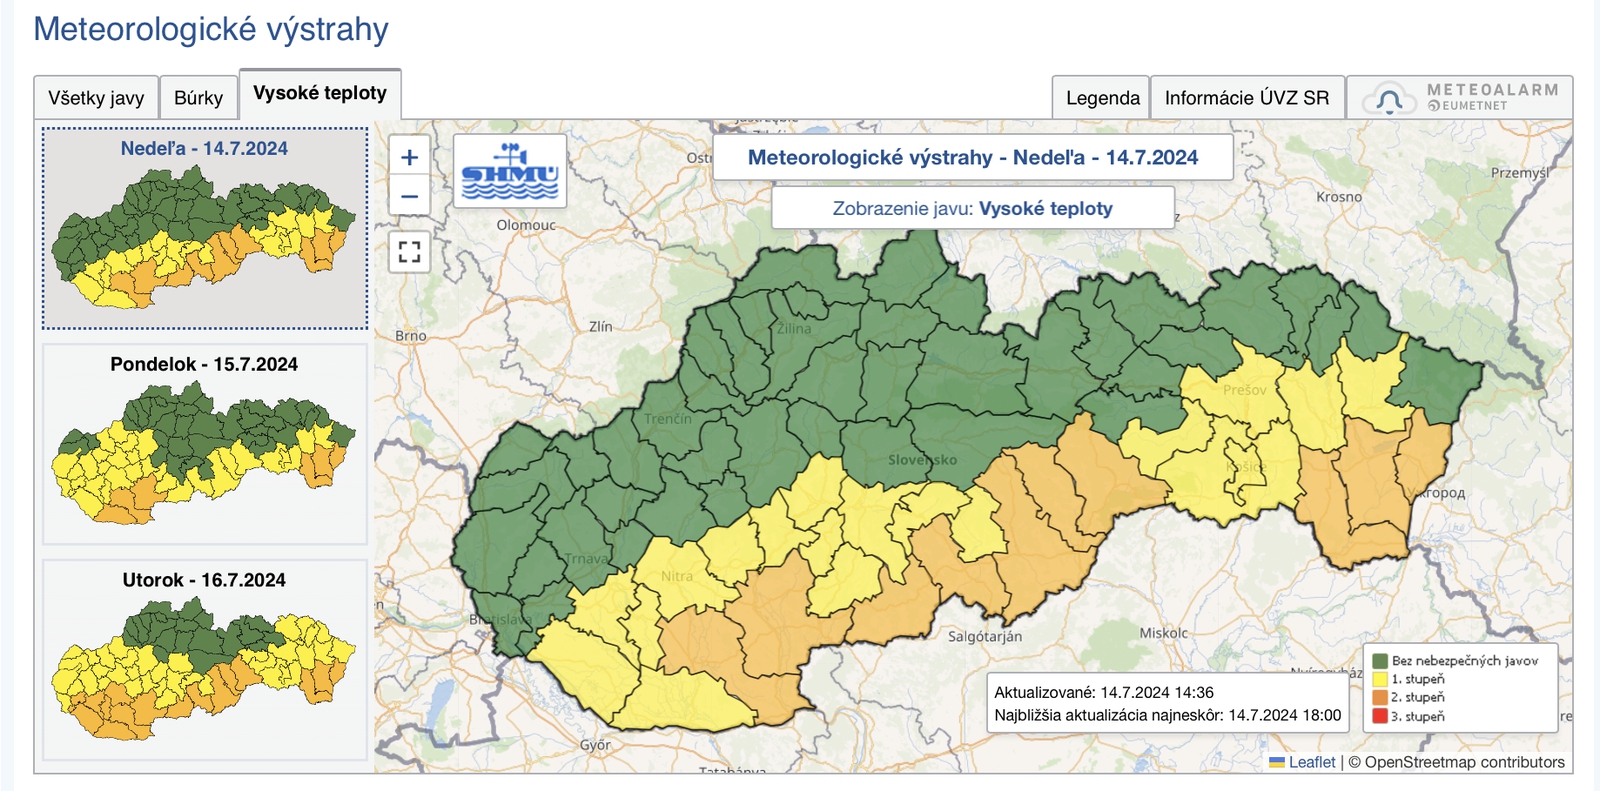Open the Legenda tab
1600x791 pixels.
[1102, 98]
